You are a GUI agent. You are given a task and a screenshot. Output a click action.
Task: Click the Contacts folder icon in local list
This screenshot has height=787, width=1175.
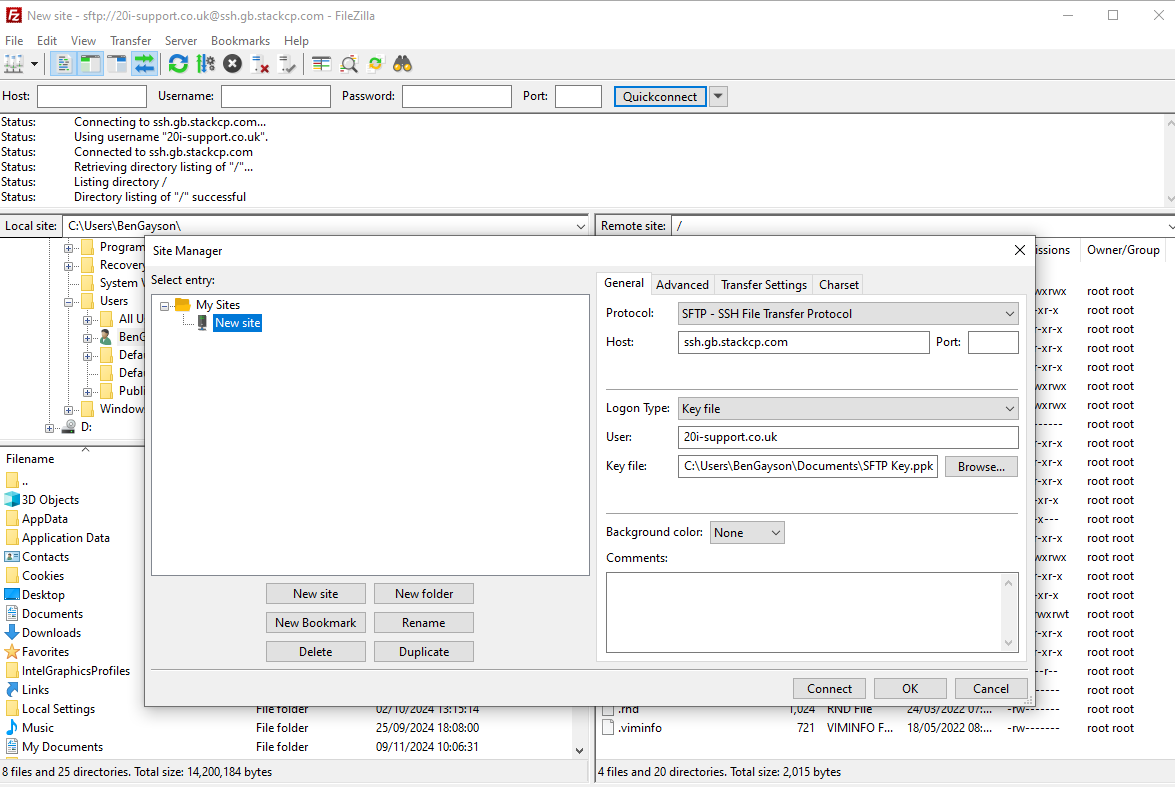[x=12, y=557]
